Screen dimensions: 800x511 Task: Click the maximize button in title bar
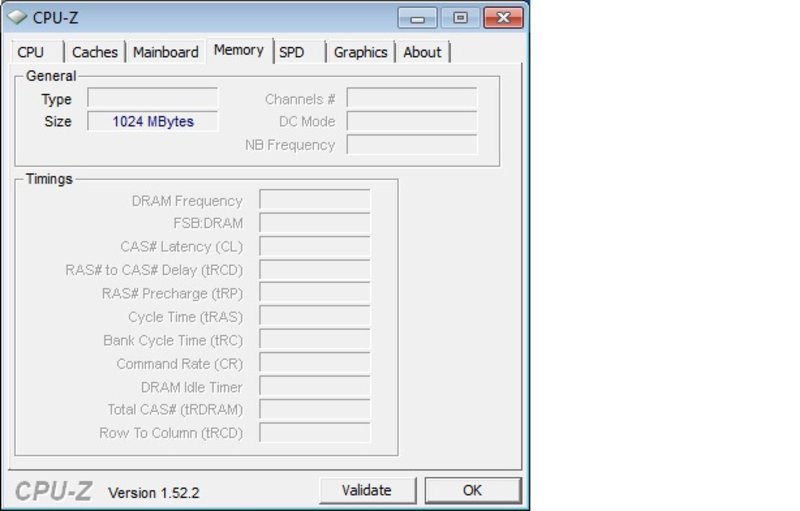click(x=460, y=18)
